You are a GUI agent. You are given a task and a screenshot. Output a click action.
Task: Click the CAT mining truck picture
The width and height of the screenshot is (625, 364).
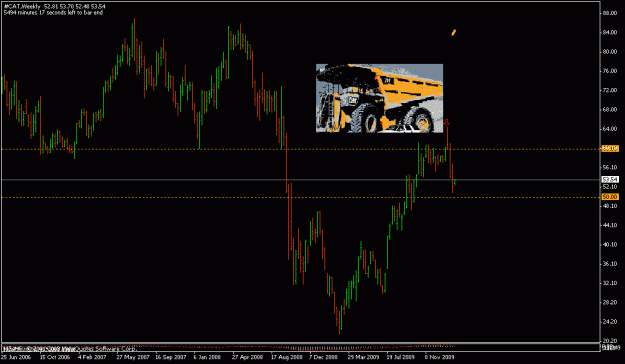click(379, 98)
